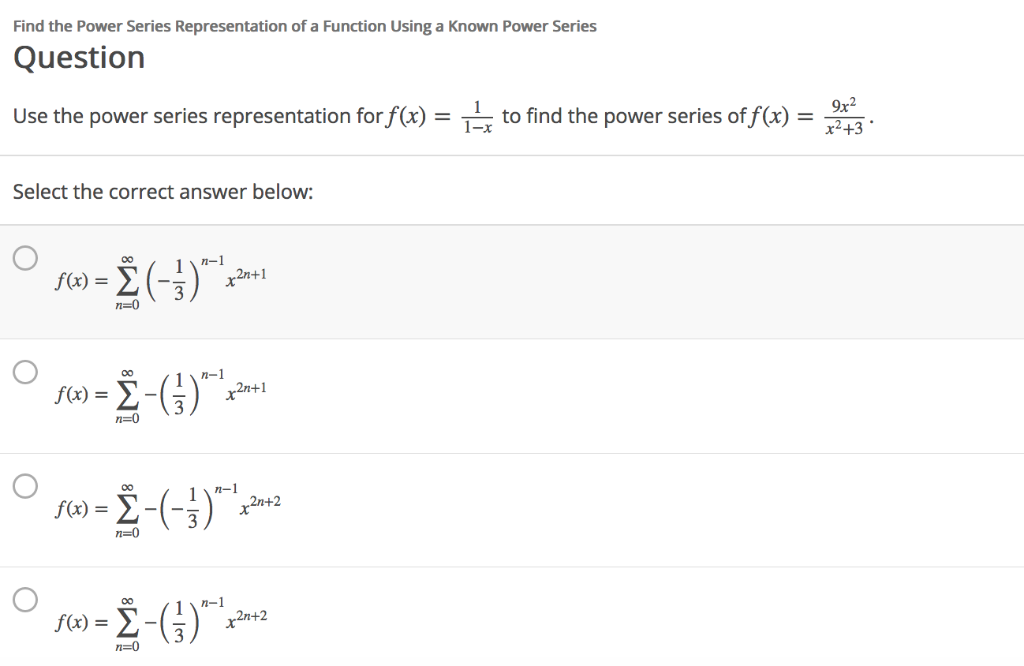The image size is (1024, 666).
Task: Select the first answer radio button
Action: (x=23, y=256)
